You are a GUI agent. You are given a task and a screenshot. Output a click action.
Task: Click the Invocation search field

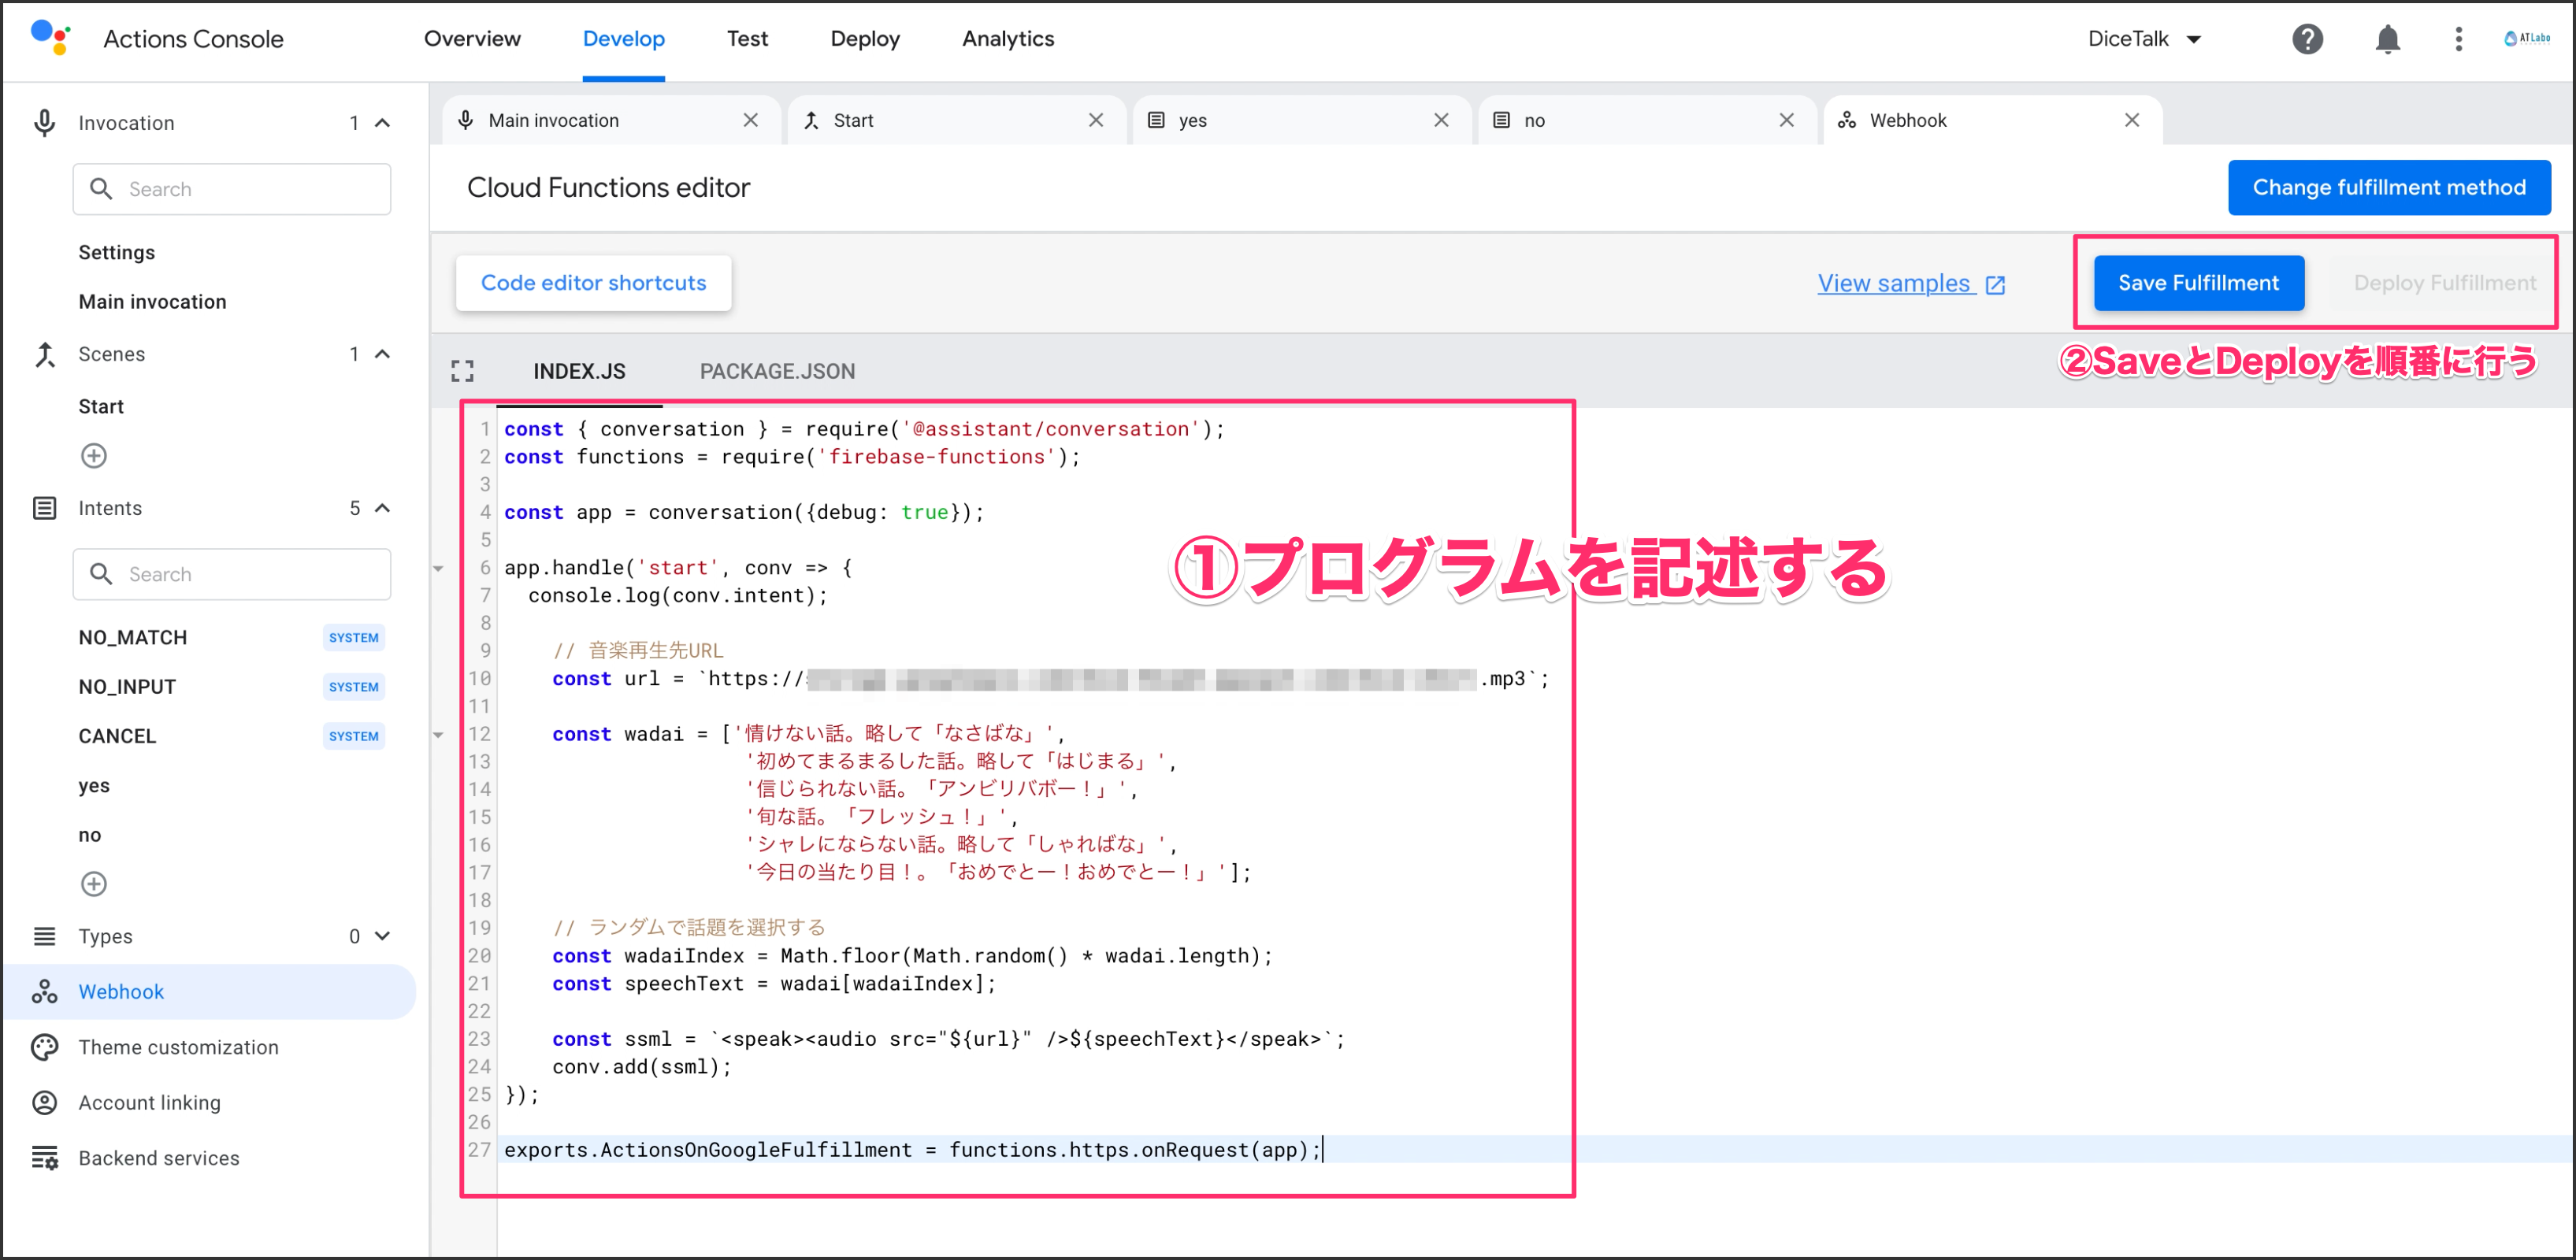pyautogui.click(x=232, y=189)
